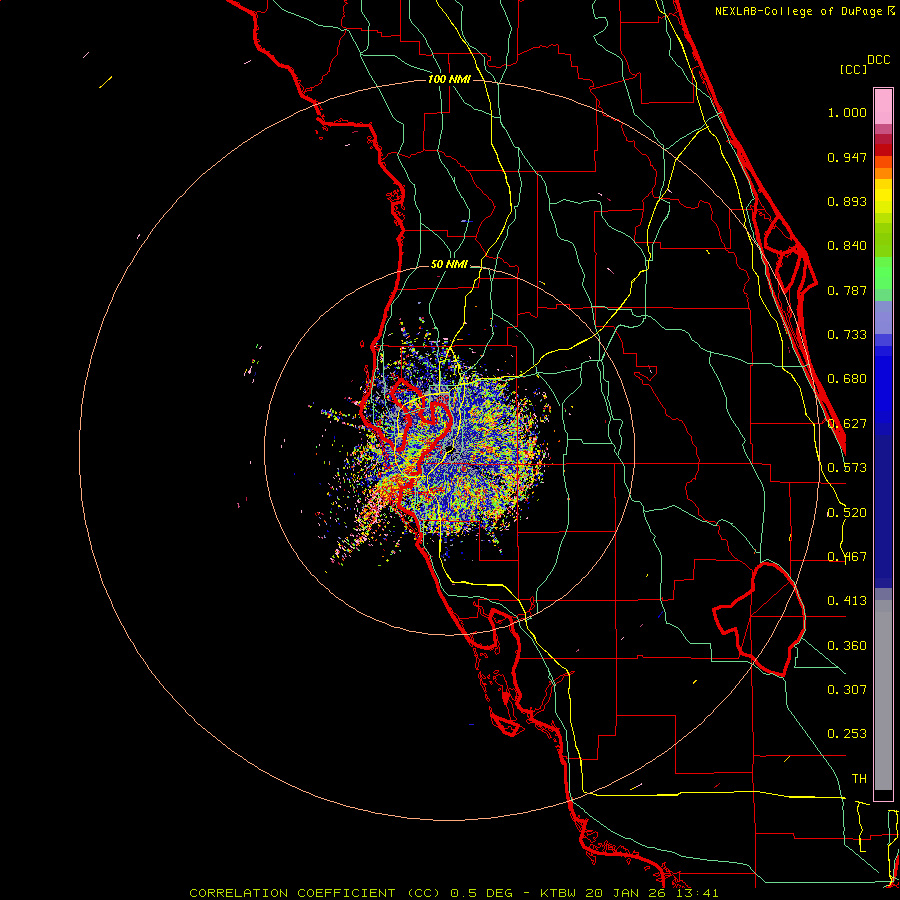This screenshot has height=900, width=900.
Task: Click the [CC] units label
Action: [853, 69]
